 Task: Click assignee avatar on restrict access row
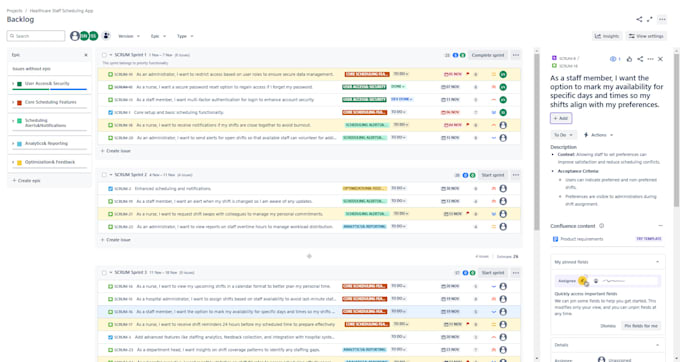[x=503, y=75]
